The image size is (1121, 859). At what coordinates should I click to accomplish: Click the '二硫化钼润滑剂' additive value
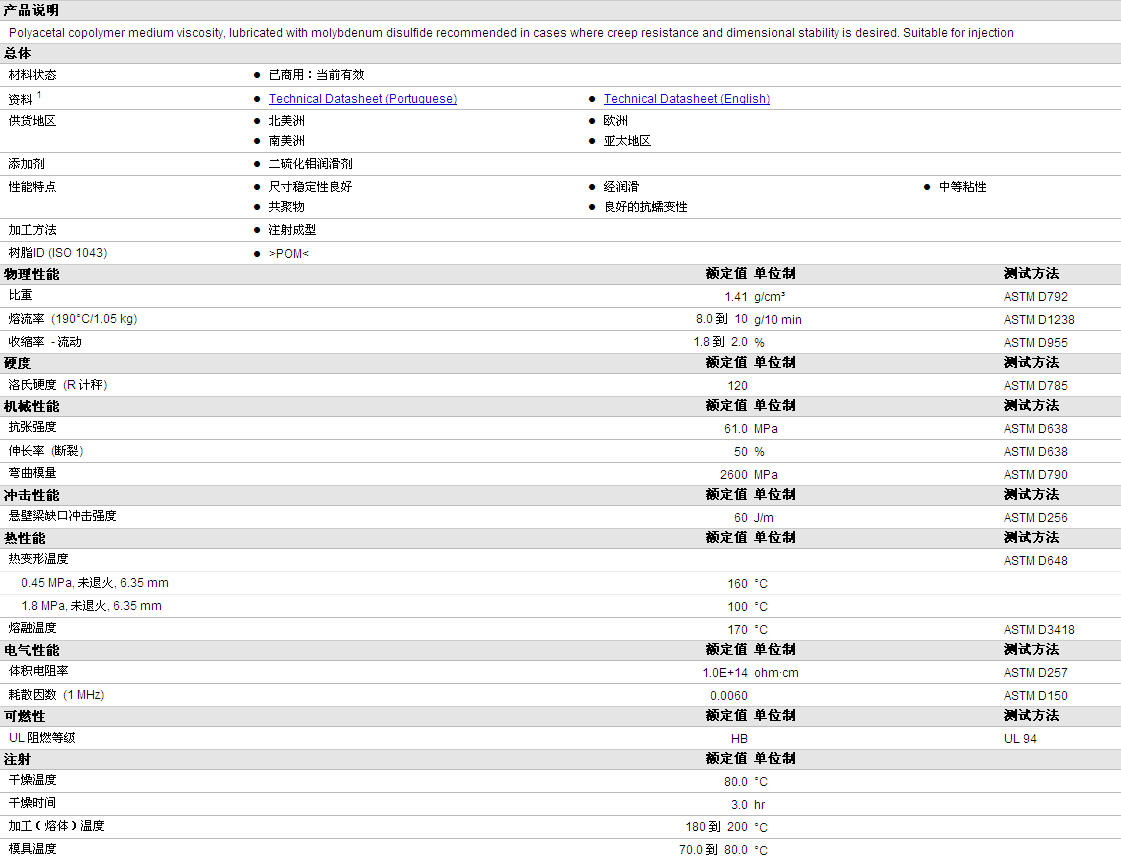pyautogui.click(x=310, y=164)
